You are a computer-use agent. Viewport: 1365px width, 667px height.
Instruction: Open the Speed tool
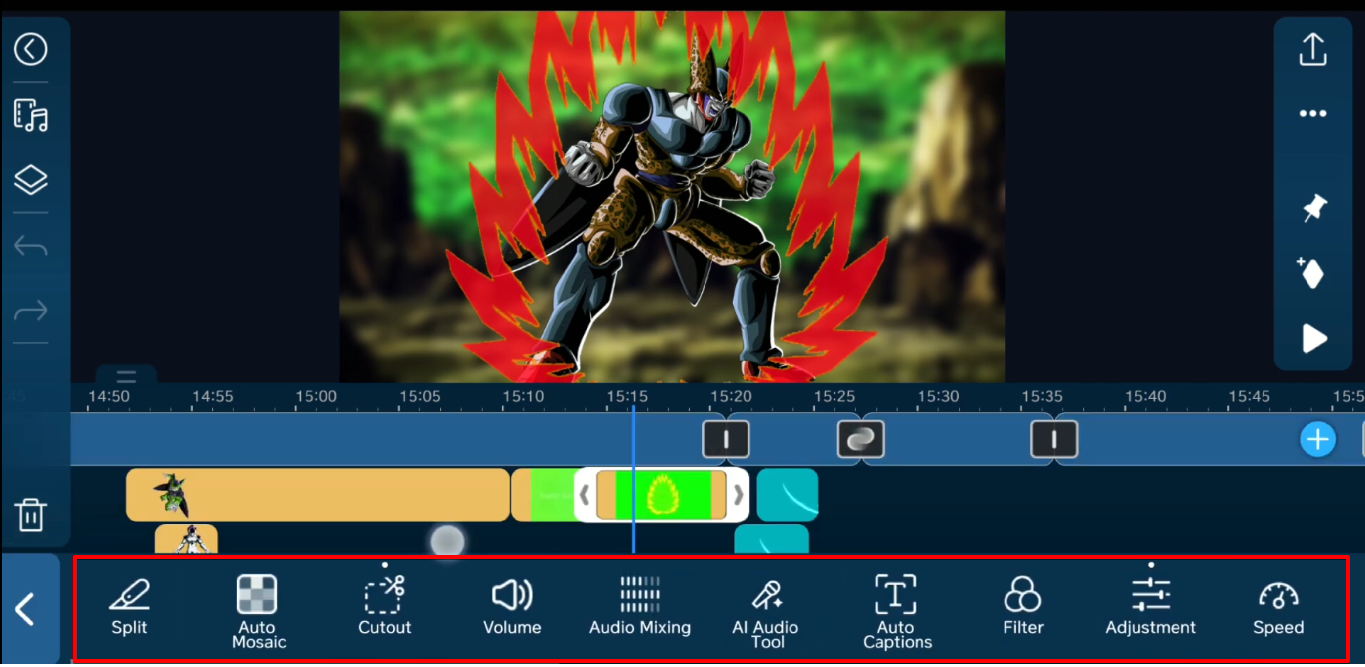point(1279,607)
